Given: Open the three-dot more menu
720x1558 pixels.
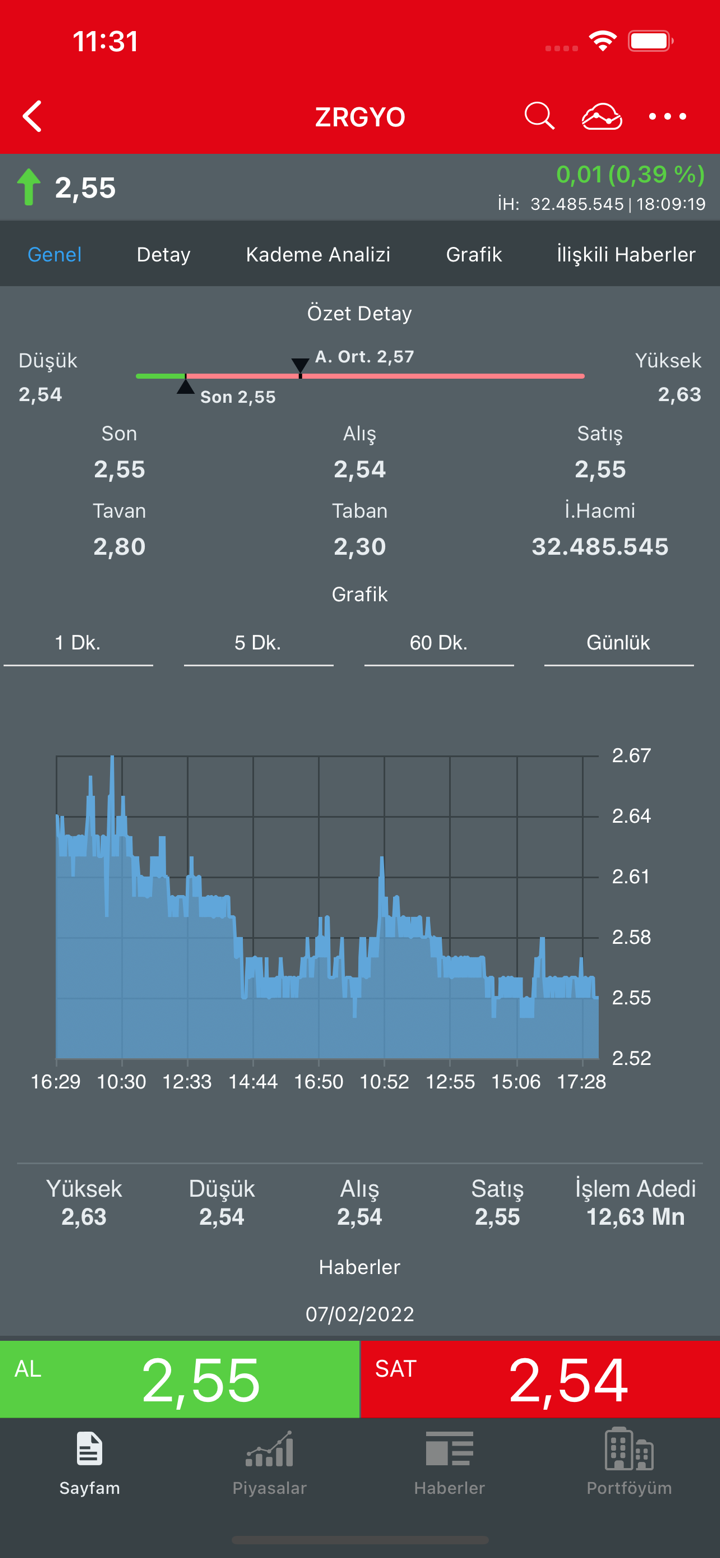Looking at the screenshot, I should coord(667,117).
